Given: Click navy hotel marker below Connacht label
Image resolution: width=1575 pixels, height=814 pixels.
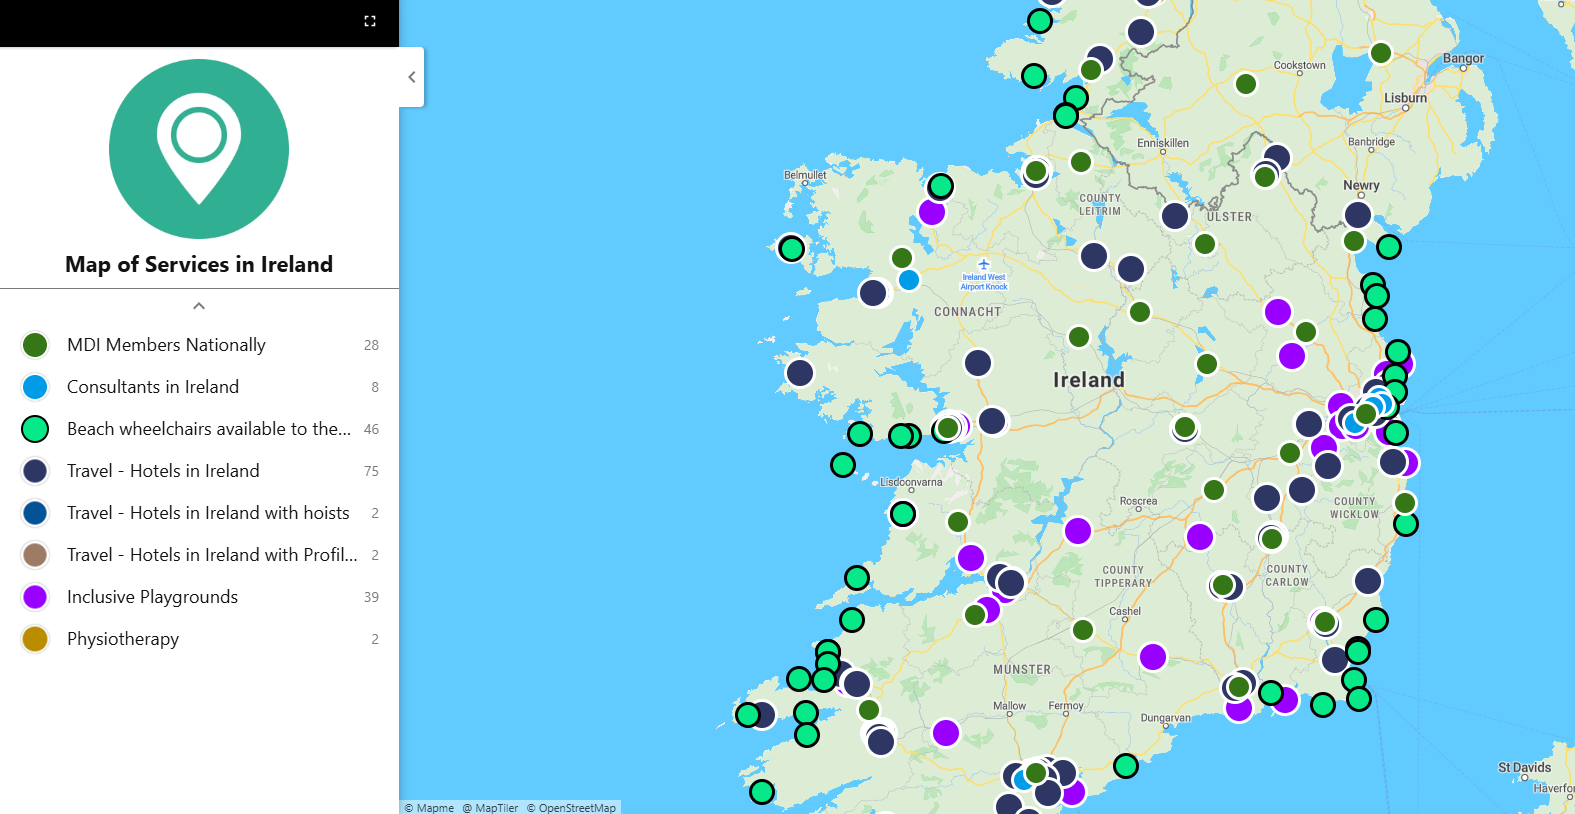Looking at the screenshot, I should (978, 363).
